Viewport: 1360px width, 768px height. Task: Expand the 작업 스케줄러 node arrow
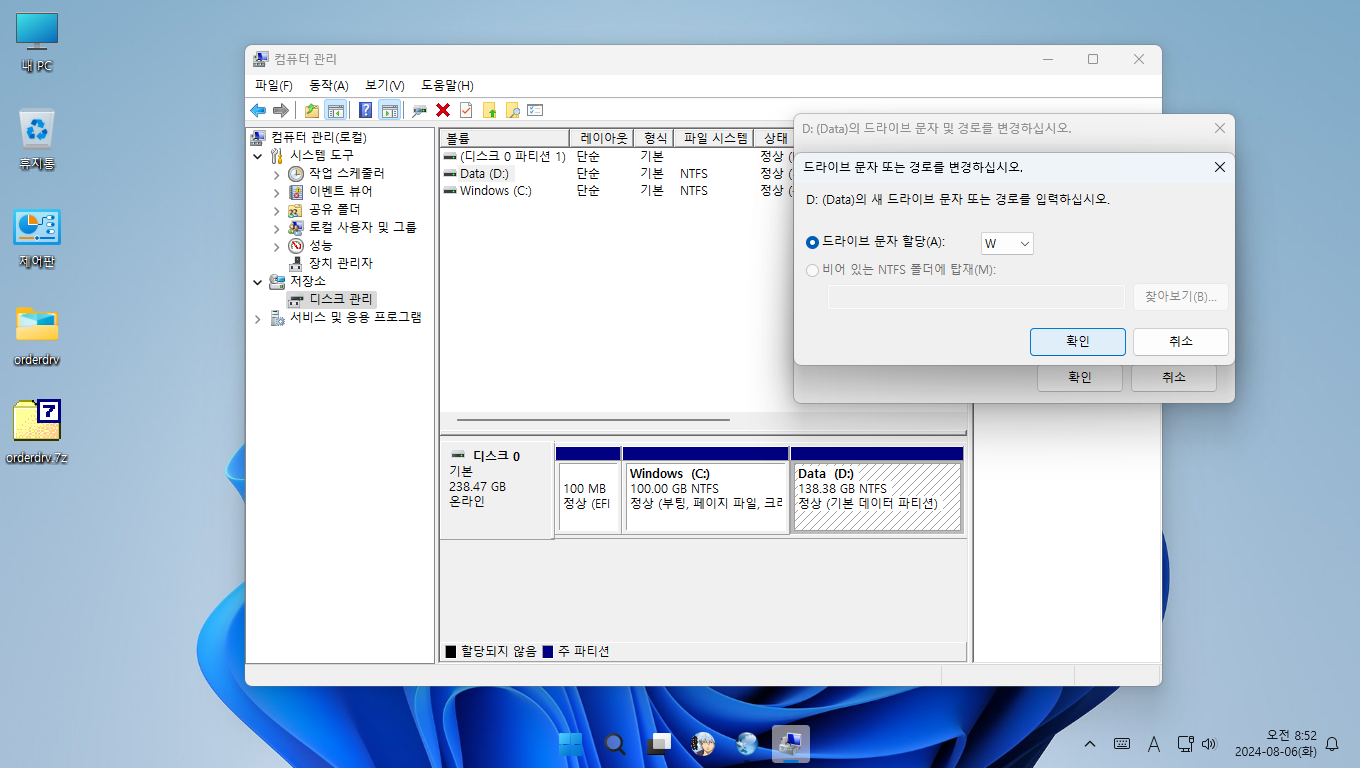(277, 174)
